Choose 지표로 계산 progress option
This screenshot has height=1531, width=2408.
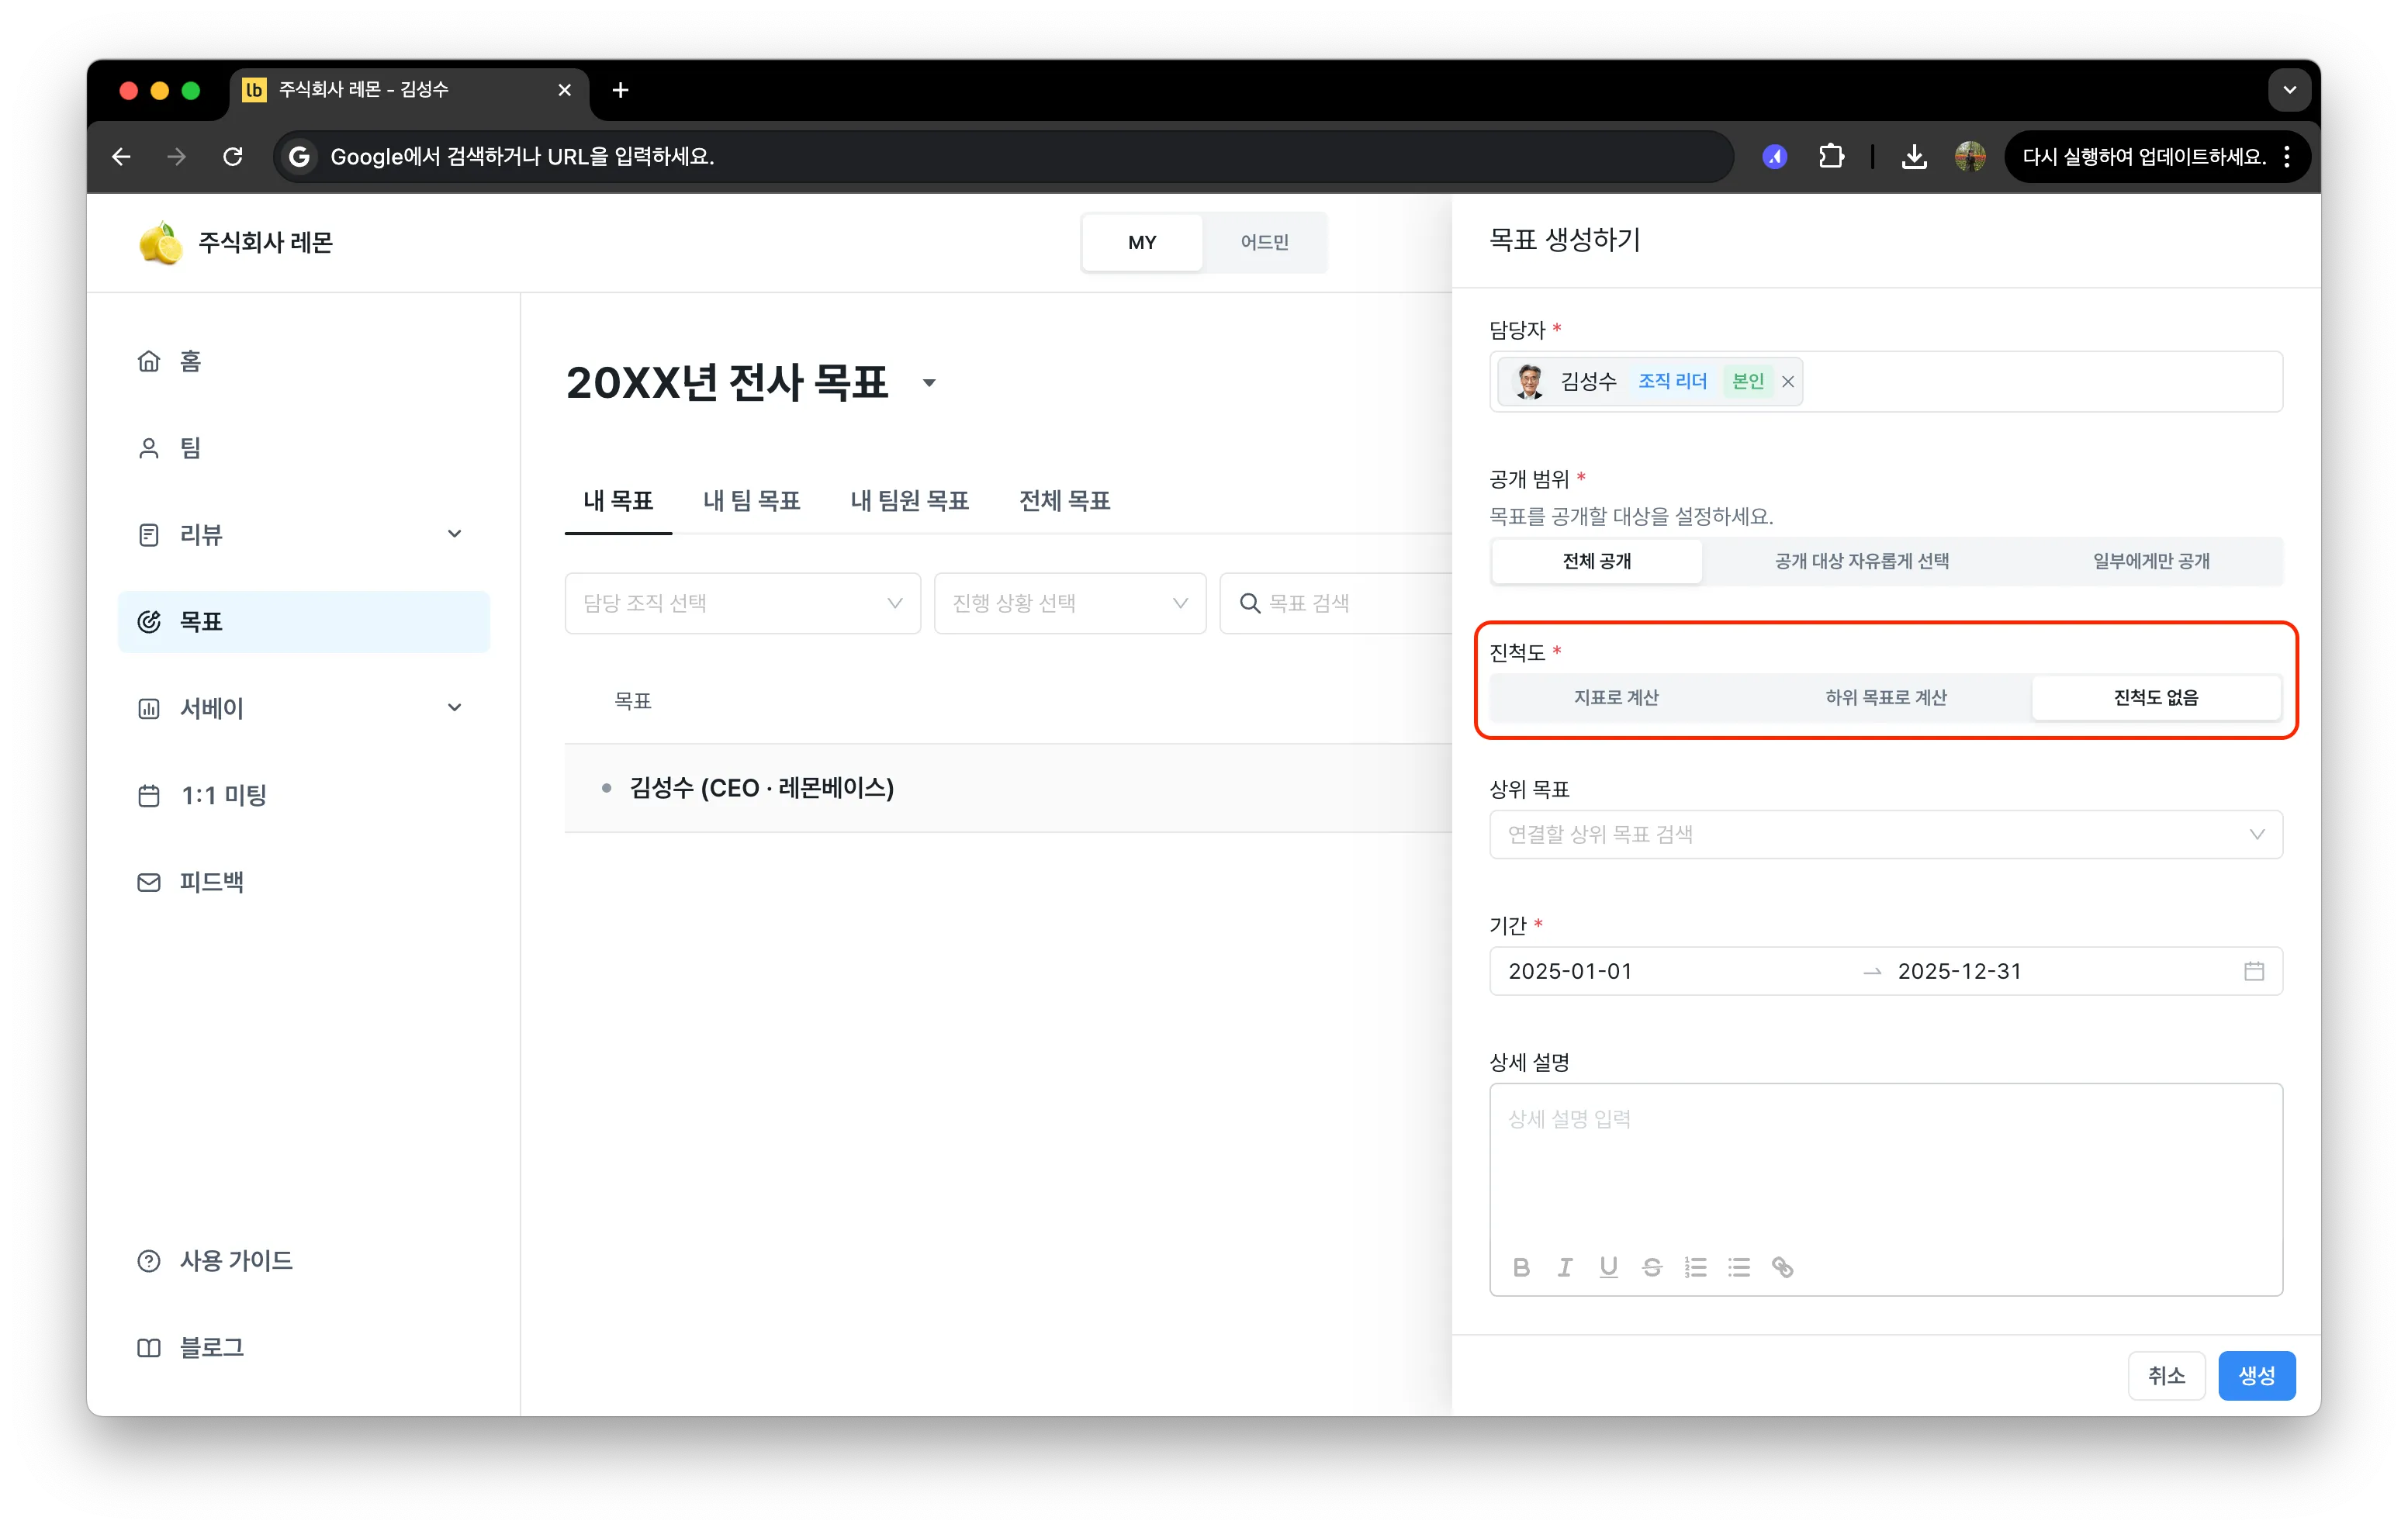coord(1616,697)
